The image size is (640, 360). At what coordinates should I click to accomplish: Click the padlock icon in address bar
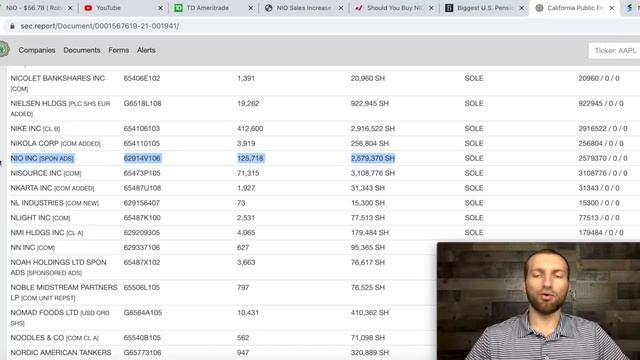click(12, 26)
